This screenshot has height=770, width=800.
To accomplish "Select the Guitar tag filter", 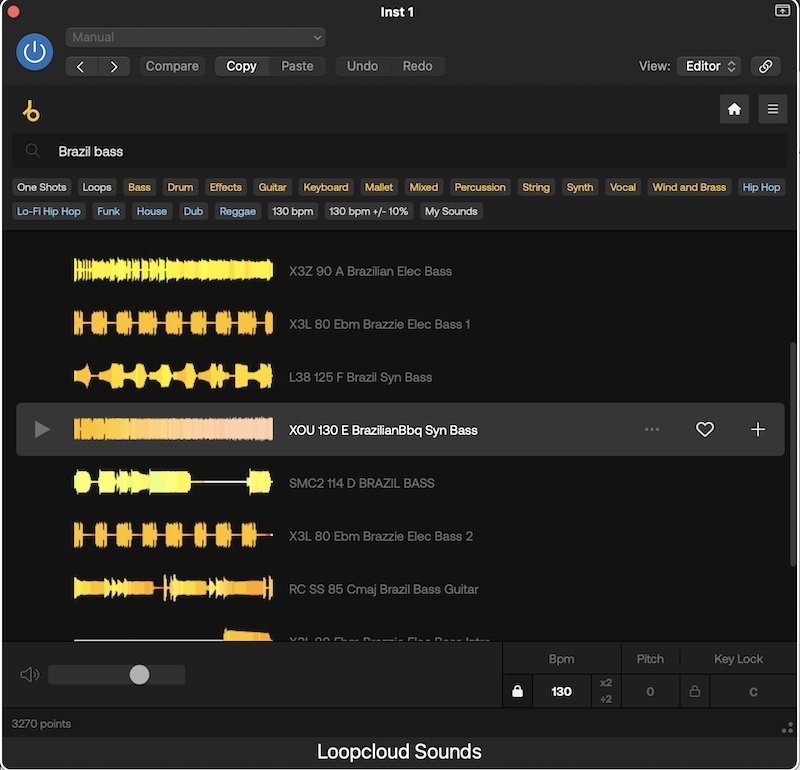I will 272,187.
